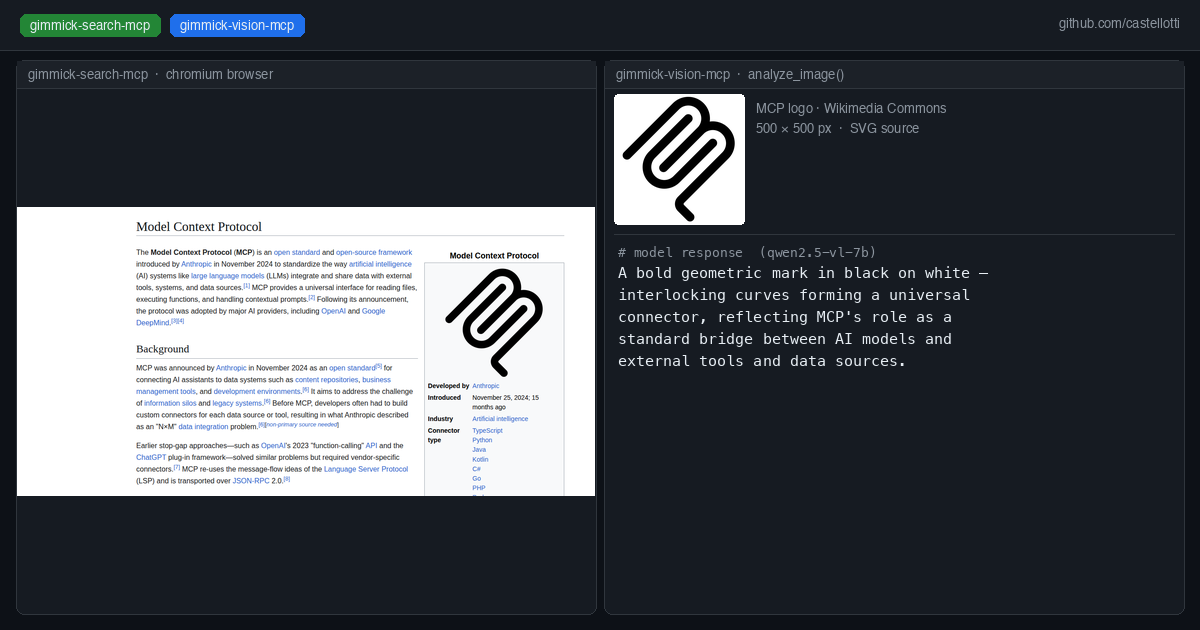This screenshot has height=630, width=1200.
Task: Open the github.com/castellotti link
Action: [1120, 24]
